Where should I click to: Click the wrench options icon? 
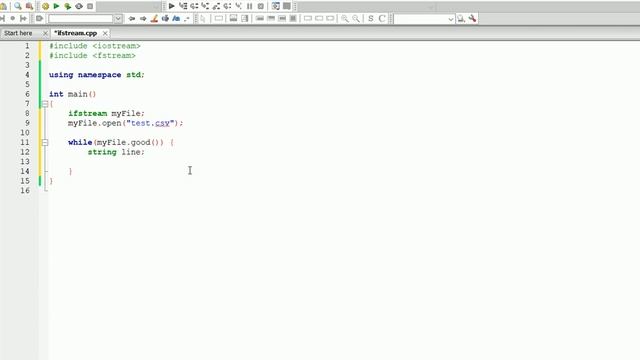472,18
